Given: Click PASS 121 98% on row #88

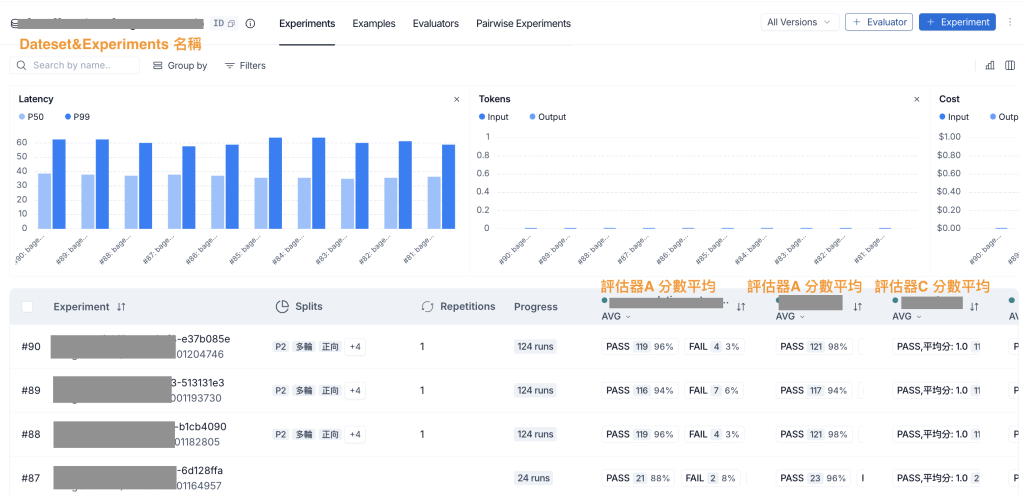Looking at the screenshot, I should [814, 434].
